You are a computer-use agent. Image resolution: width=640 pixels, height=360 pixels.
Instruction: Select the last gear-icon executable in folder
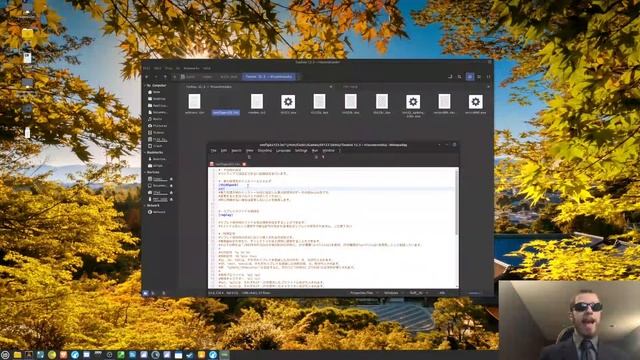point(476,102)
